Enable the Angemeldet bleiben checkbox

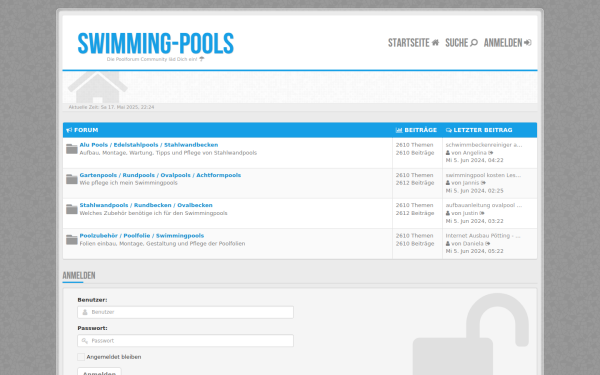click(81, 357)
